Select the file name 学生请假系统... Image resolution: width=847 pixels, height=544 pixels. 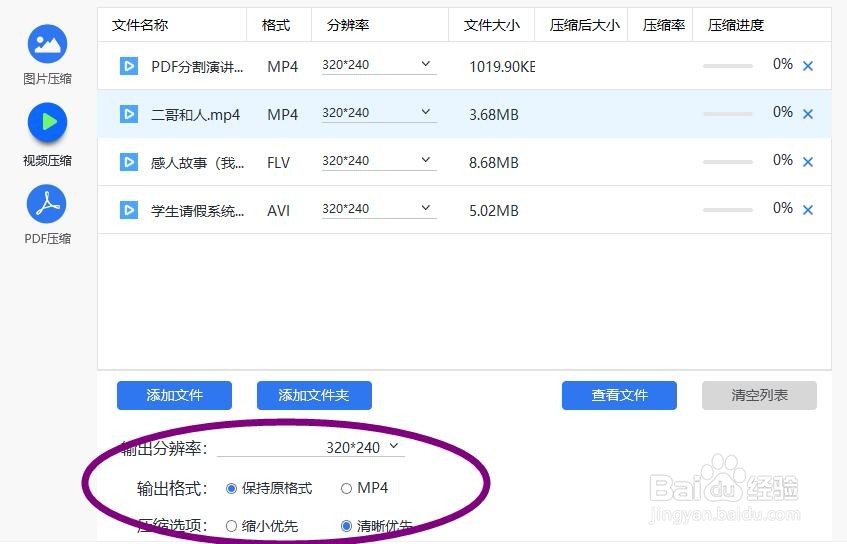point(197,211)
